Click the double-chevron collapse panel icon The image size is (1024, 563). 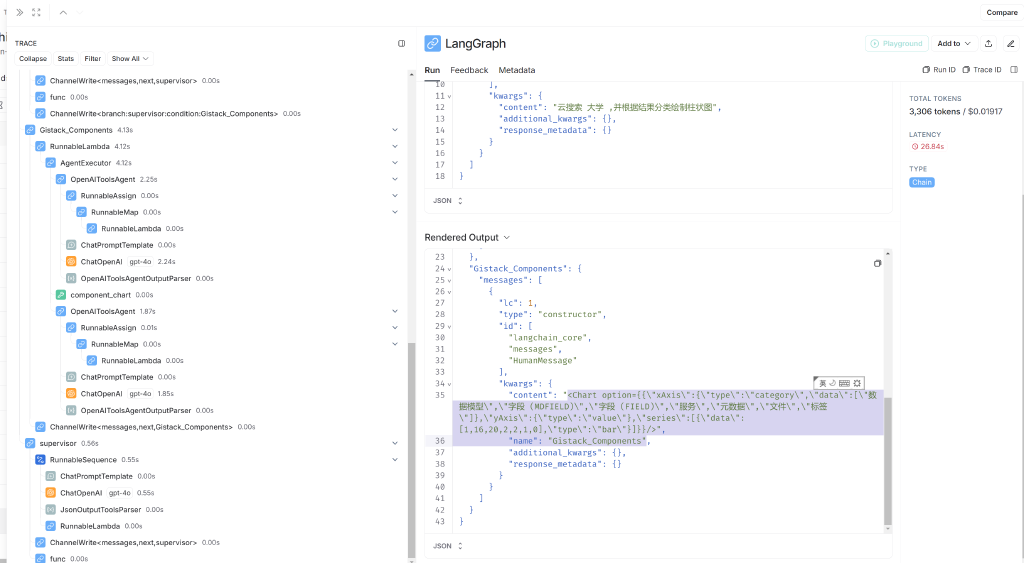(19, 12)
